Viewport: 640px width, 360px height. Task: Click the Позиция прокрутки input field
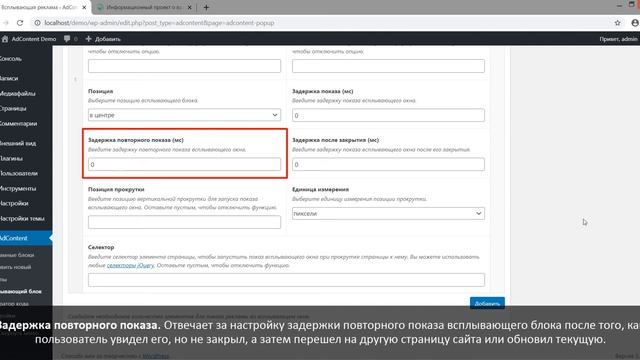(184, 222)
